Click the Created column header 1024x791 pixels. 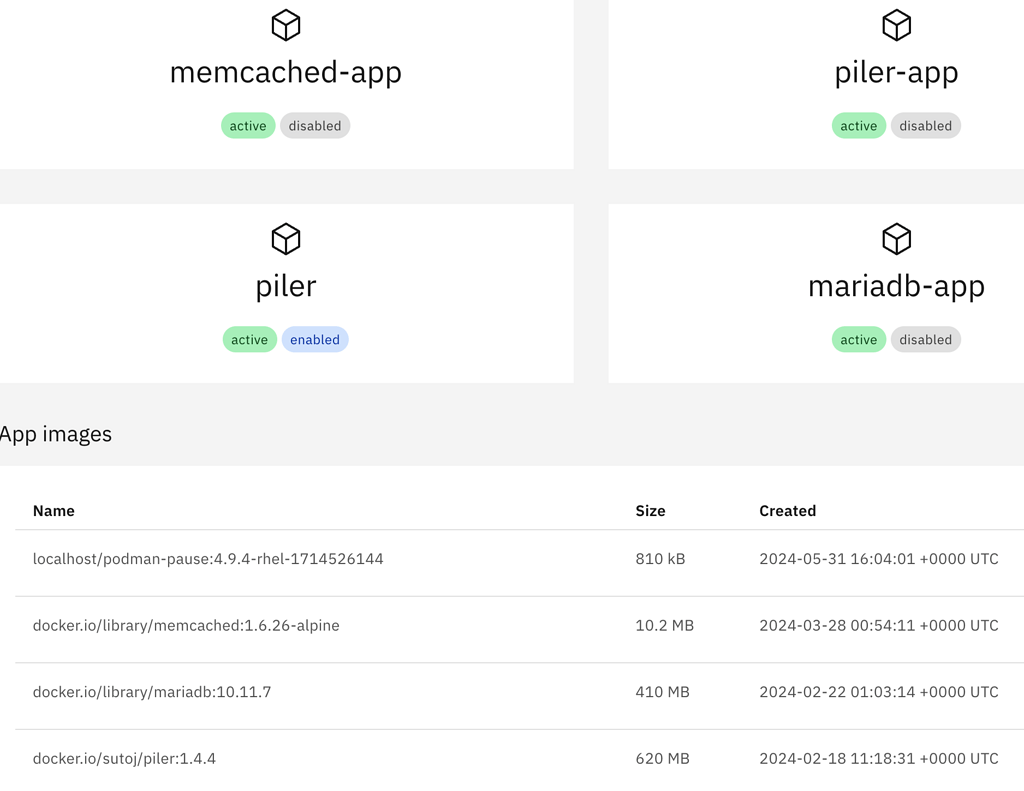[x=788, y=511]
